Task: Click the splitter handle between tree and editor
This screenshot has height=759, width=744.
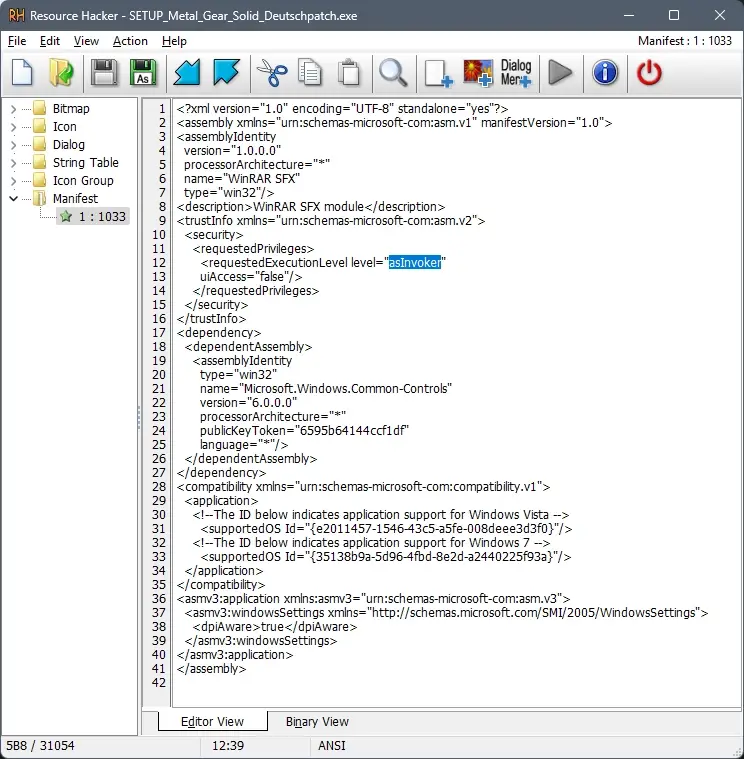Action: click(139, 417)
